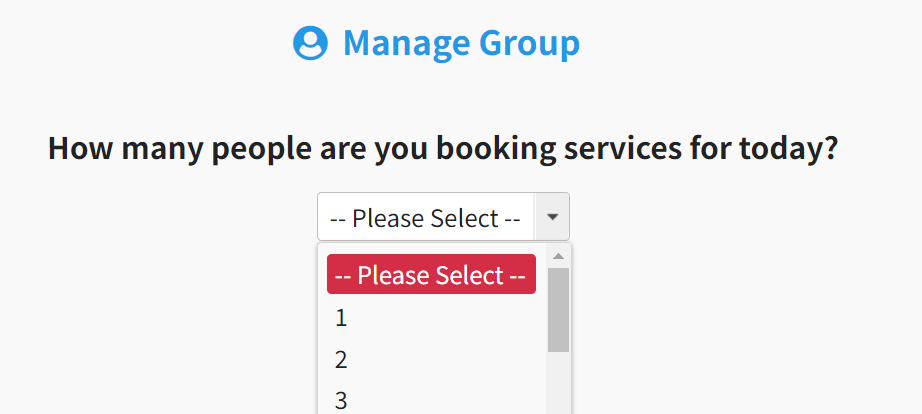Choose 1 from the people list
This screenshot has height=414, width=922.
pyautogui.click(x=341, y=318)
